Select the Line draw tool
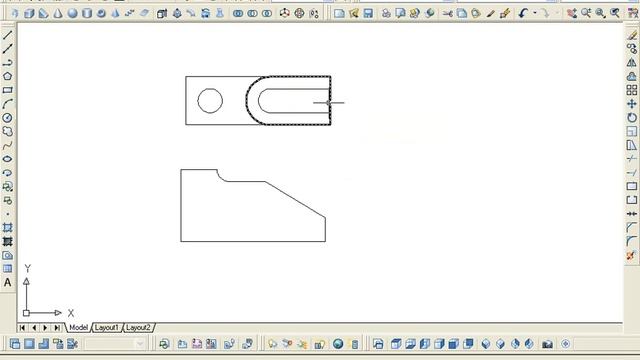Screen dimensions: 640x360 pos(7,36)
